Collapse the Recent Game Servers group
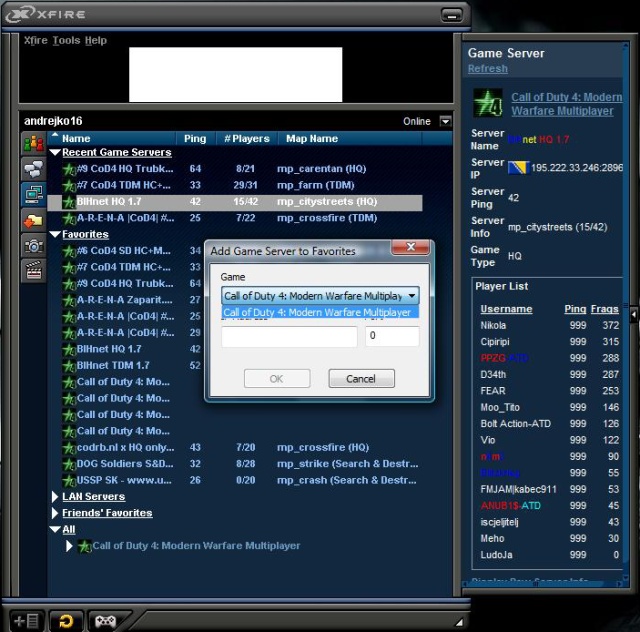The image size is (640, 632). (55, 153)
